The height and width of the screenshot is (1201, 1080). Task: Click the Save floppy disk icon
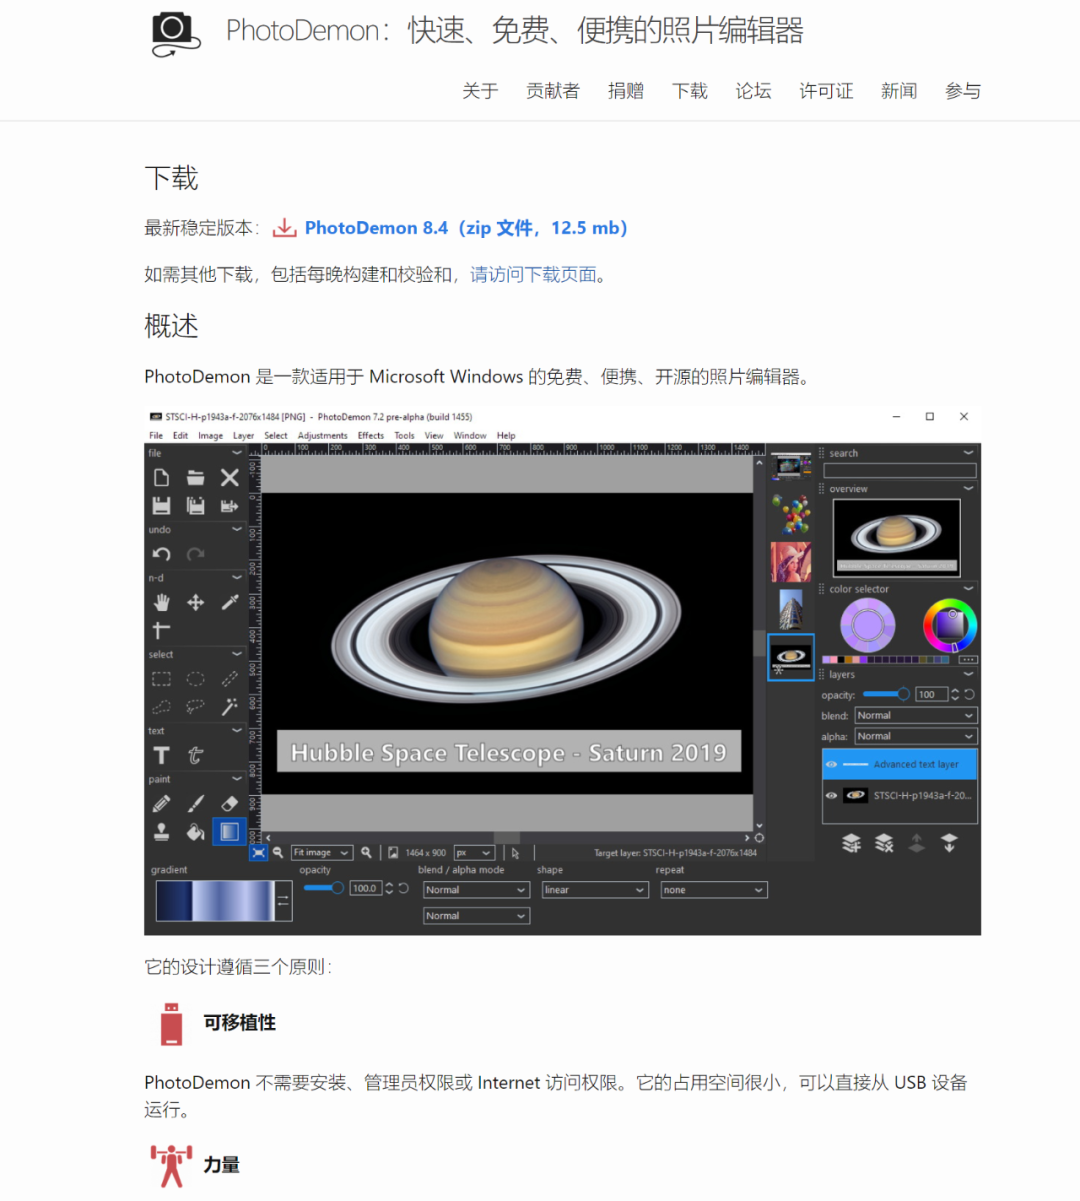(x=161, y=506)
